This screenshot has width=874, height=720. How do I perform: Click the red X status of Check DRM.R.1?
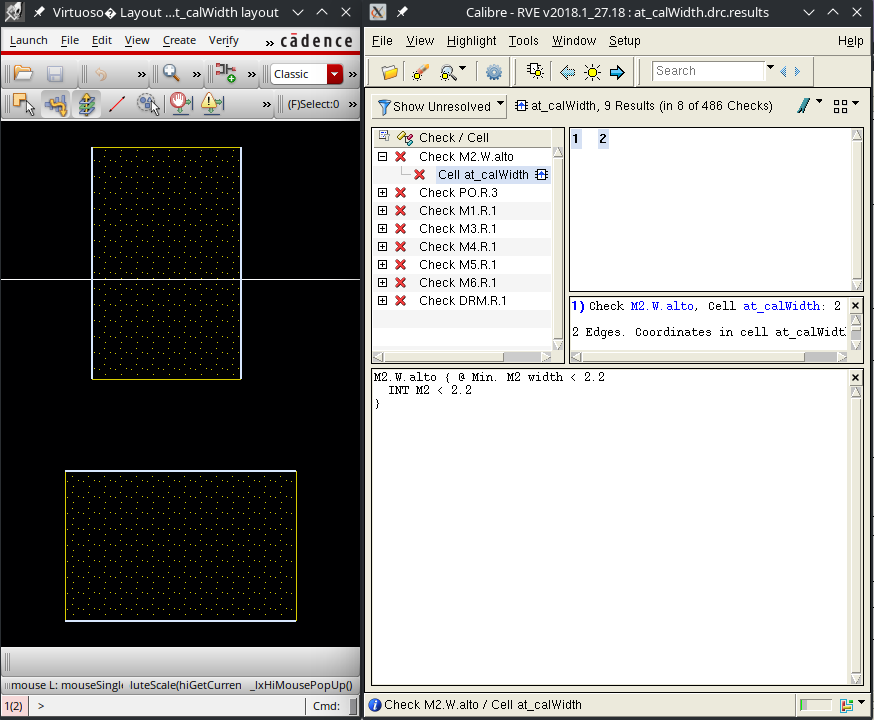pos(400,301)
